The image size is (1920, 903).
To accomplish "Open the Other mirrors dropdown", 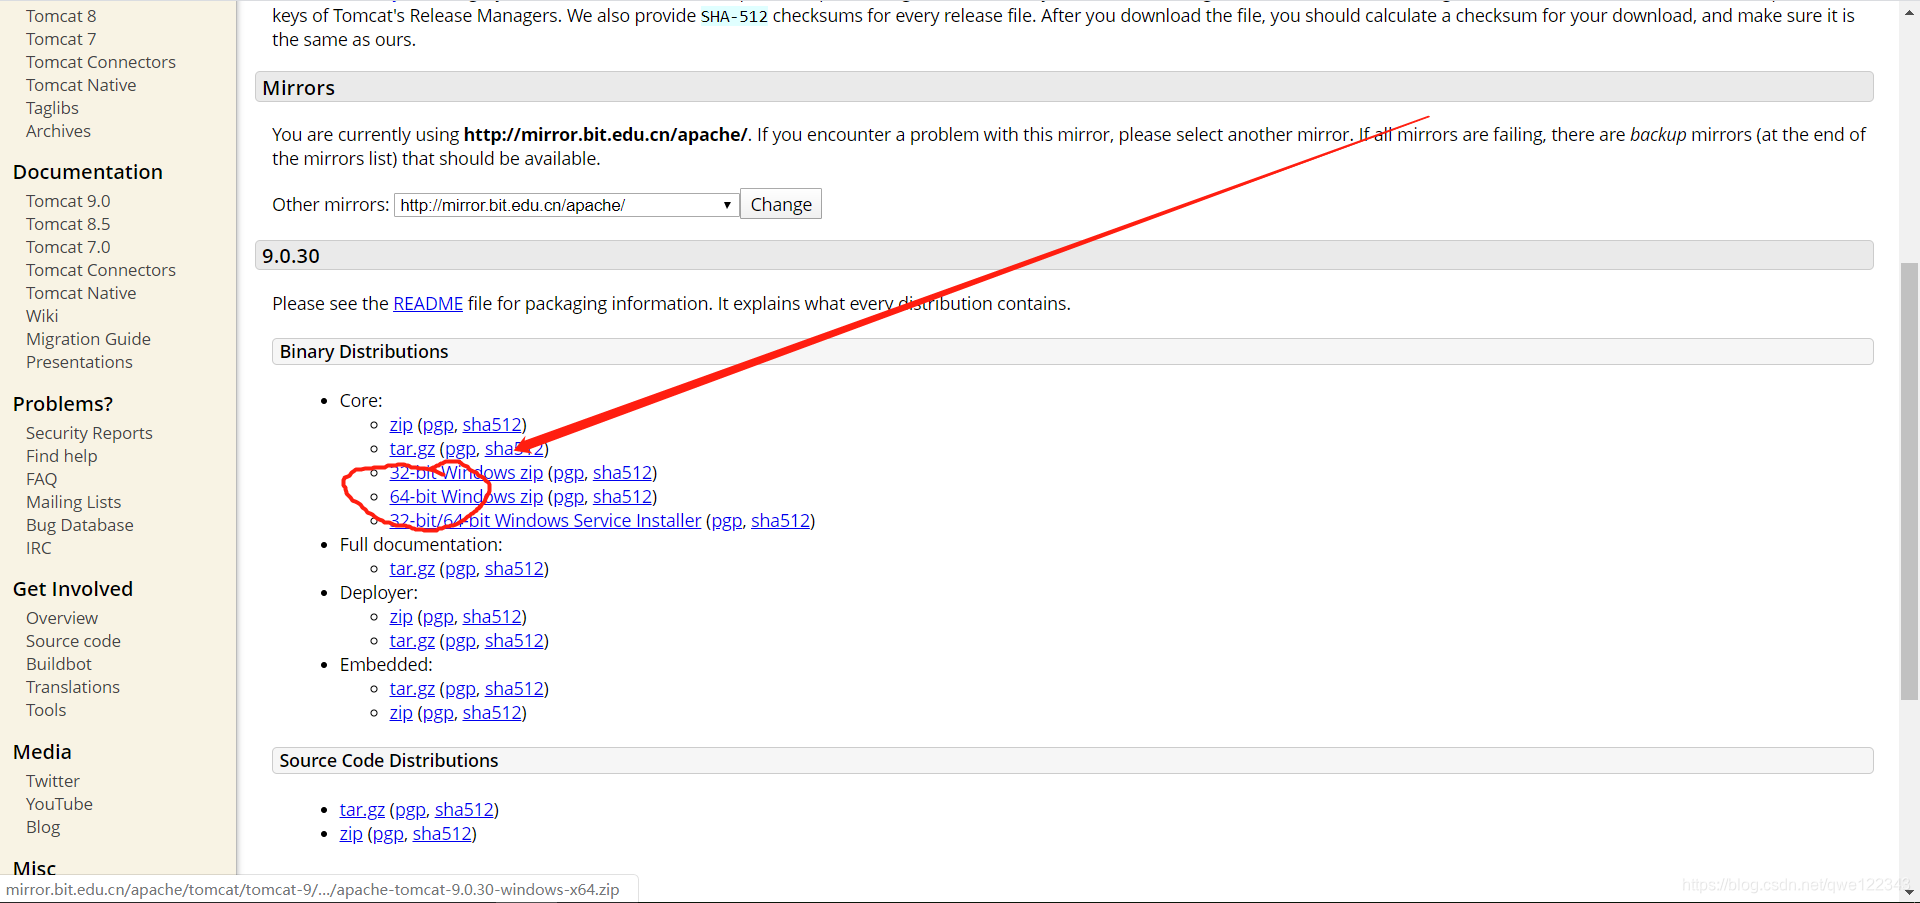I will (566, 205).
